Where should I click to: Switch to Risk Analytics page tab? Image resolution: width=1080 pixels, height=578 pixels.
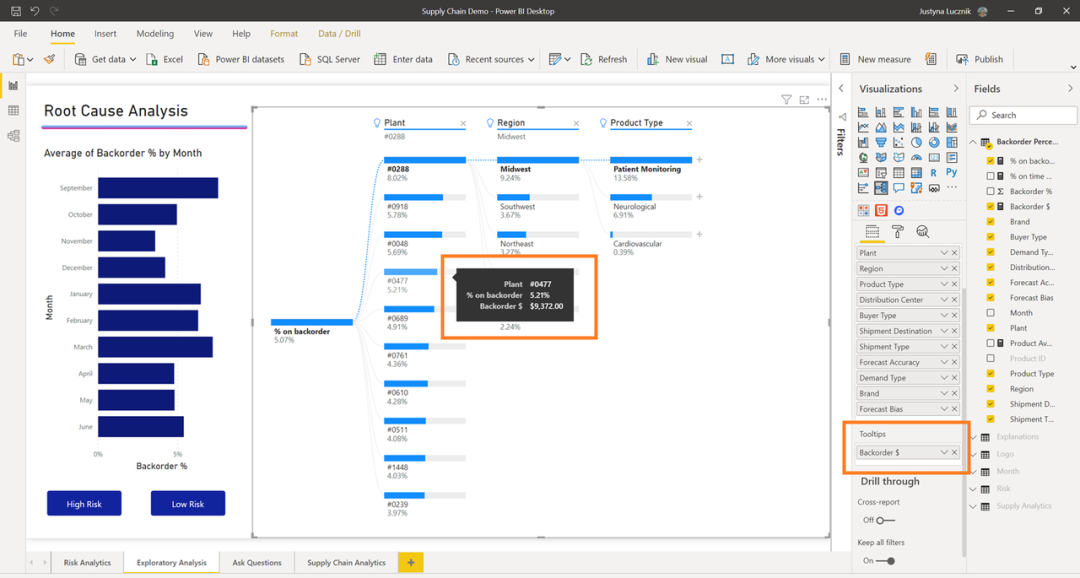click(x=87, y=562)
